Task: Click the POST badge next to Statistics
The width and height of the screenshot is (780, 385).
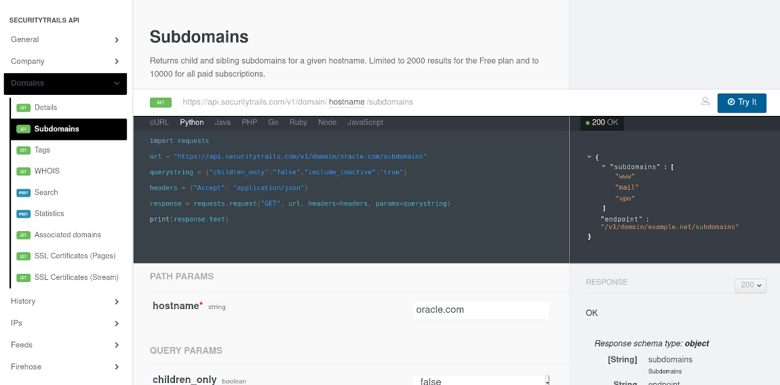Action: [x=23, y=214]
